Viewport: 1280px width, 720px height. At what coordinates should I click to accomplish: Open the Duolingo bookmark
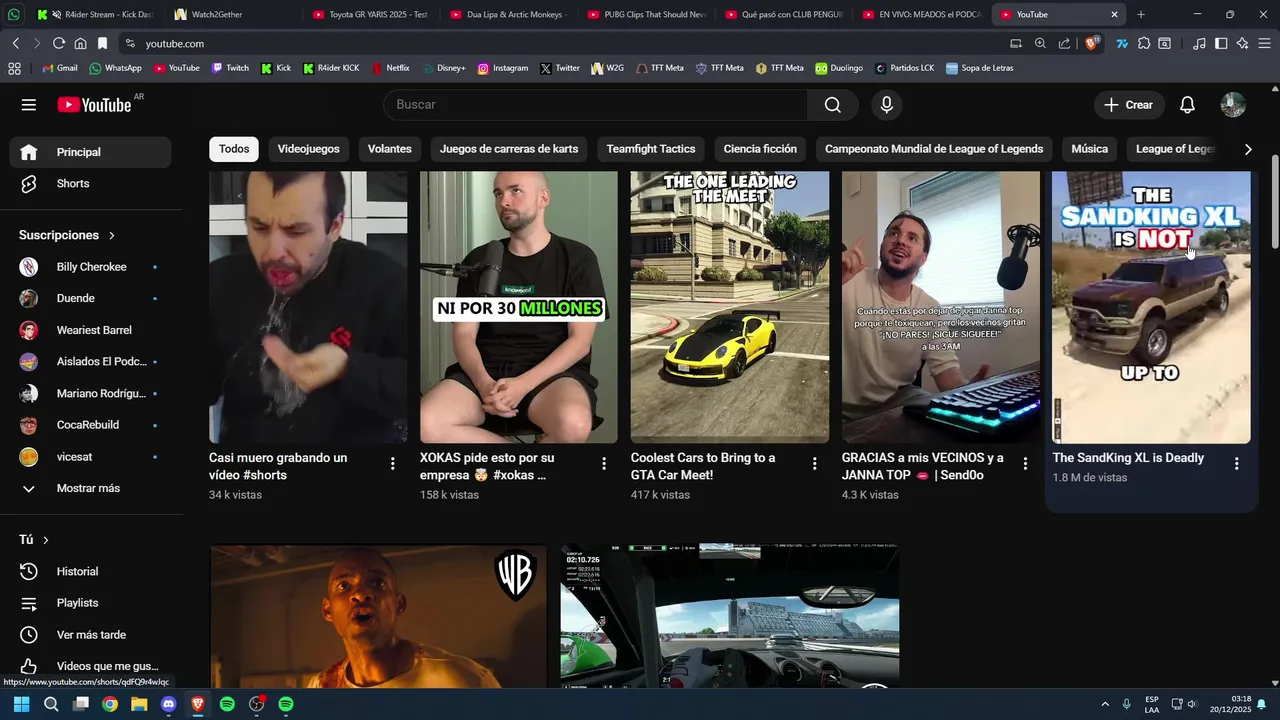pyautogui.click(x=839, y=68)
